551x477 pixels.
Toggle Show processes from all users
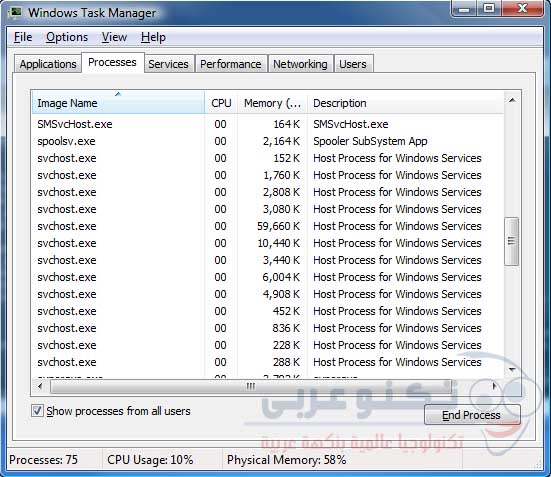(x=37, y=411)
